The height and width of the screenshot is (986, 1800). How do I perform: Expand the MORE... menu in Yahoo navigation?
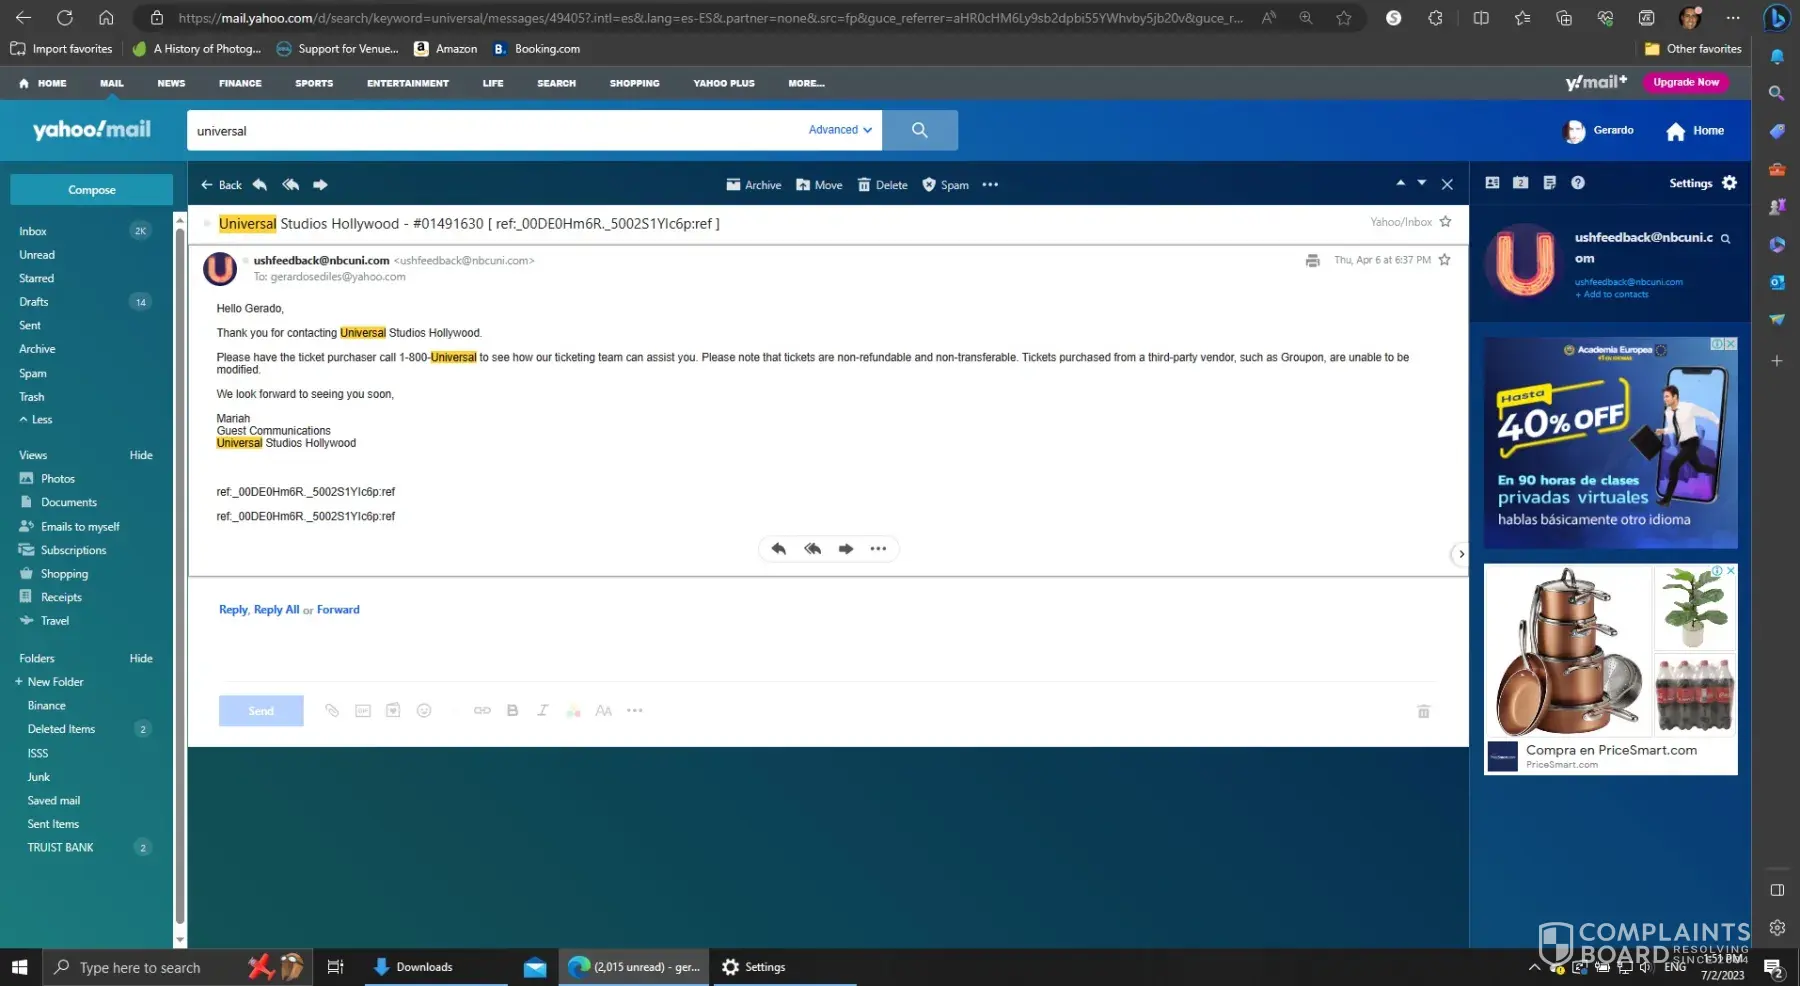806,84
